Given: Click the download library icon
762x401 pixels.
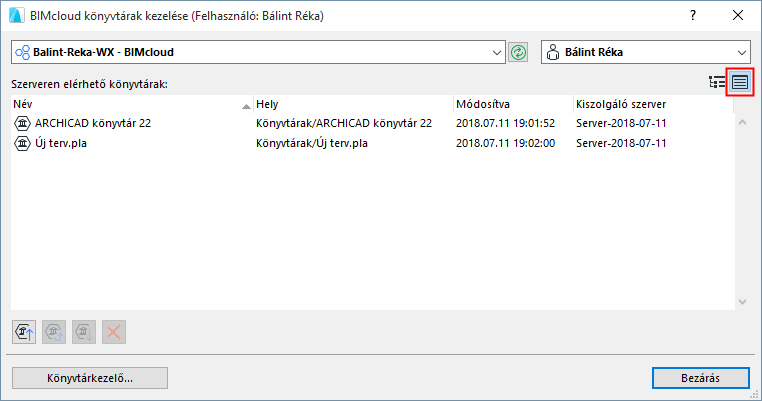Looking at the screenshot, I should [84, 332].
